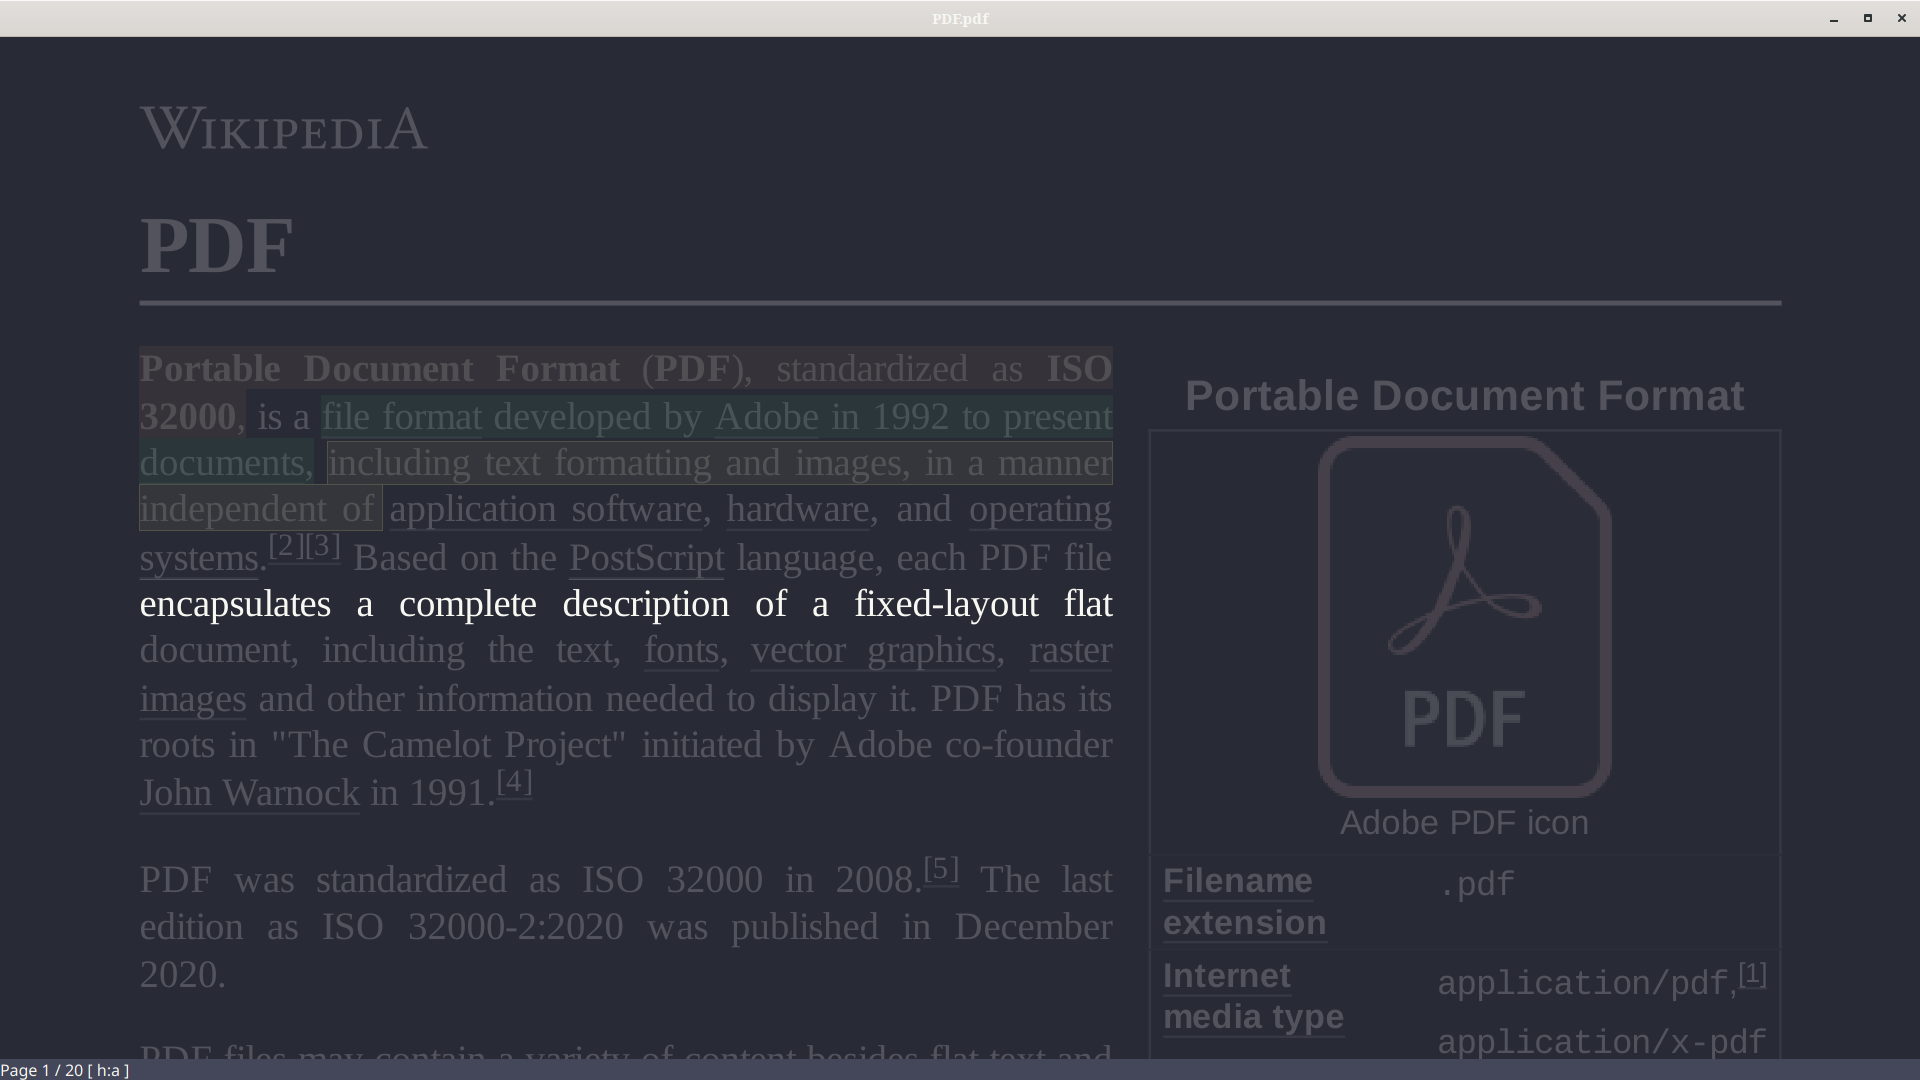Open citation reference [5]
Screen dimensions: 1920x1080
(x=941, y=869)
